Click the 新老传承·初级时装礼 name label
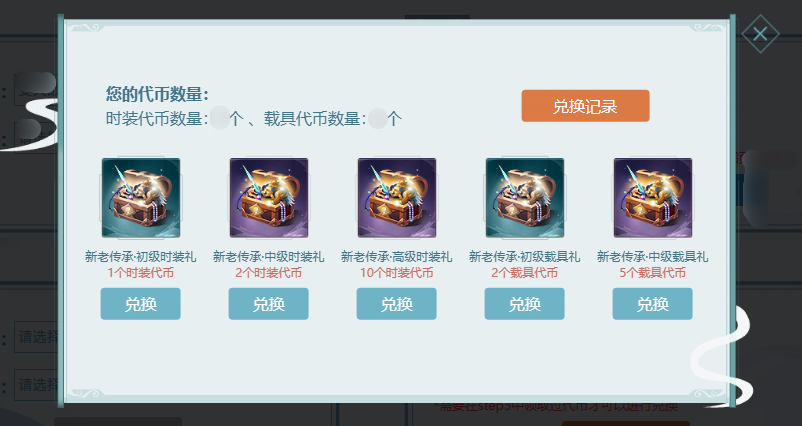 [141, 257]
